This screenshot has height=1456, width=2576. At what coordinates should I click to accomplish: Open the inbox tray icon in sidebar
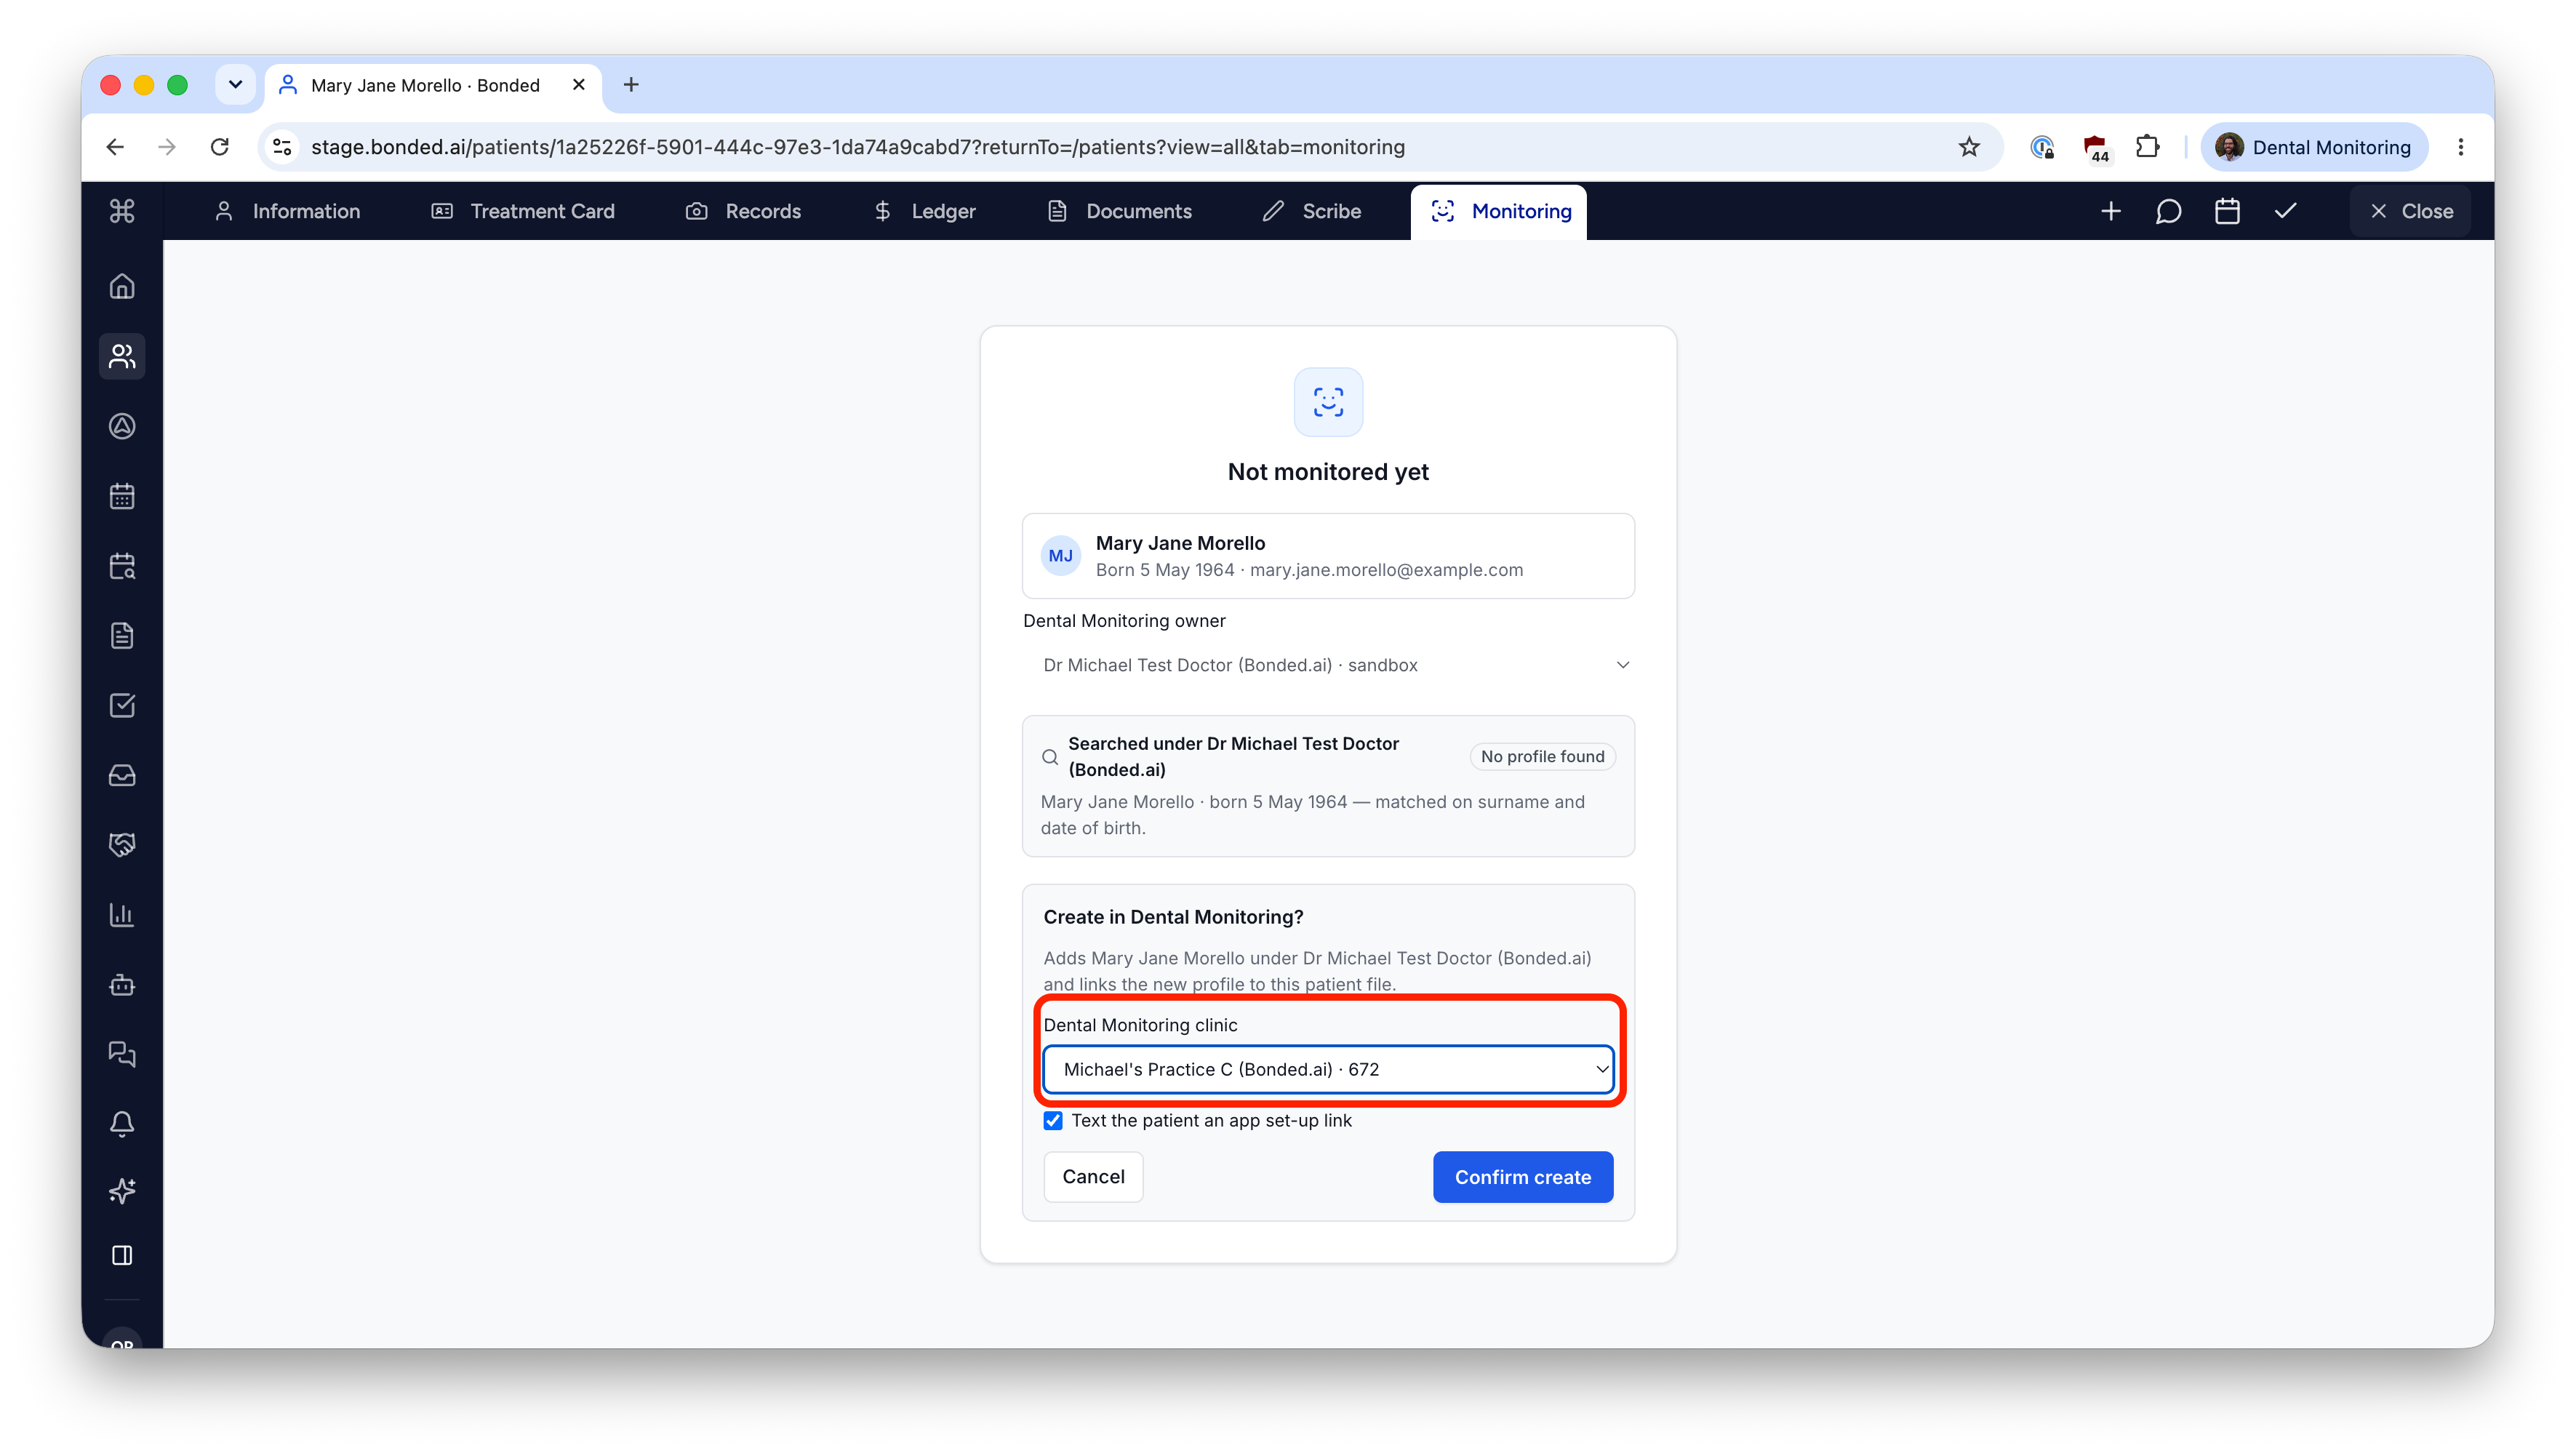[x=122, y=775]
